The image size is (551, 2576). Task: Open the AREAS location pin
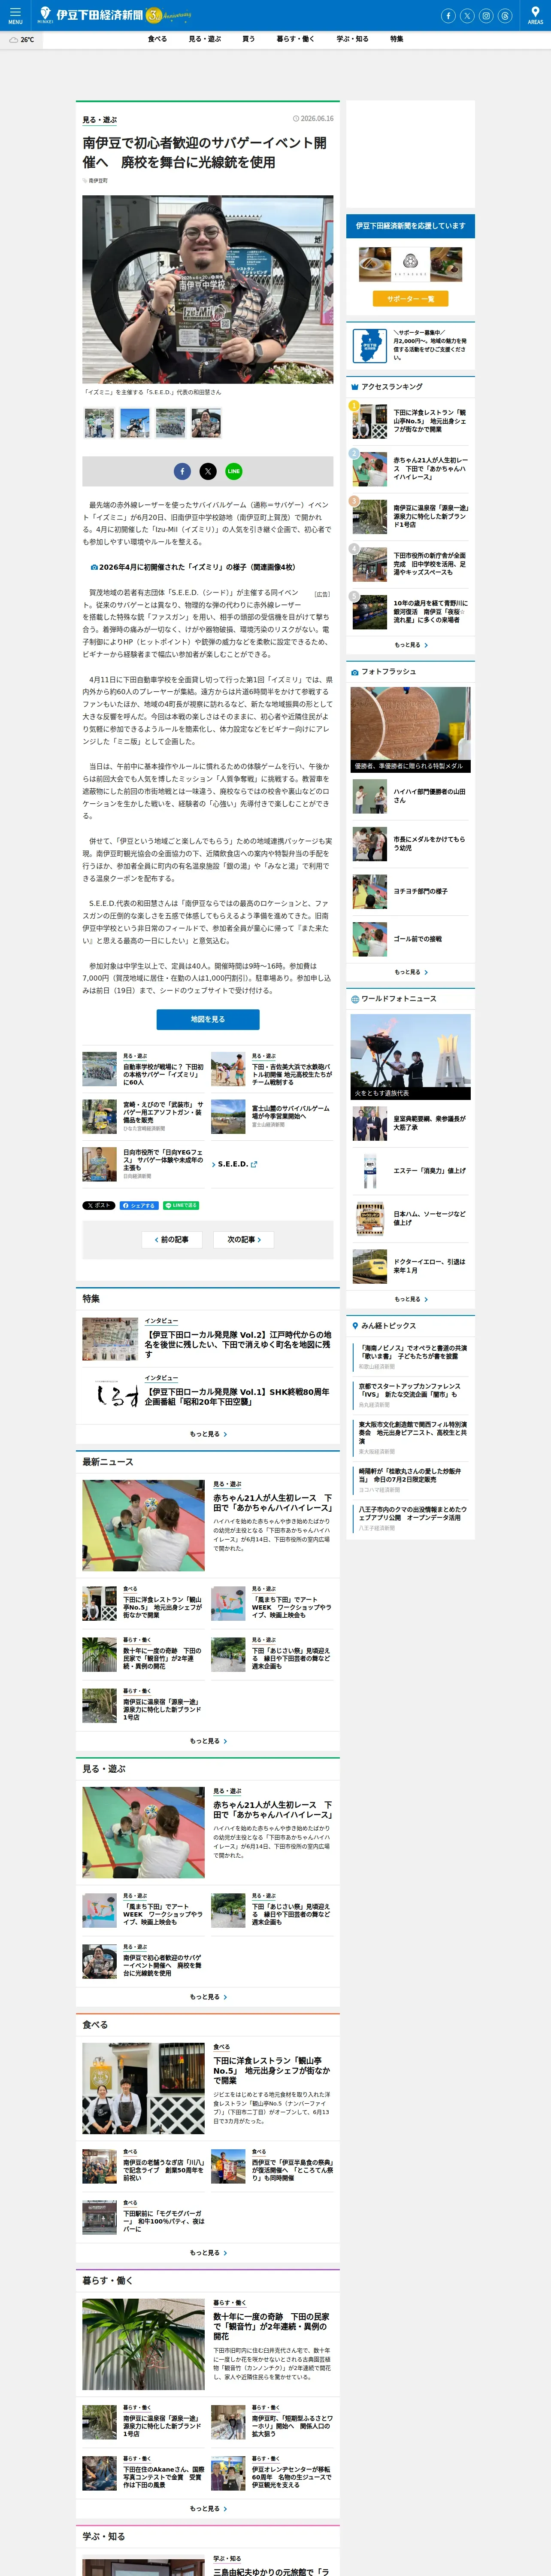tap(535, 15)
